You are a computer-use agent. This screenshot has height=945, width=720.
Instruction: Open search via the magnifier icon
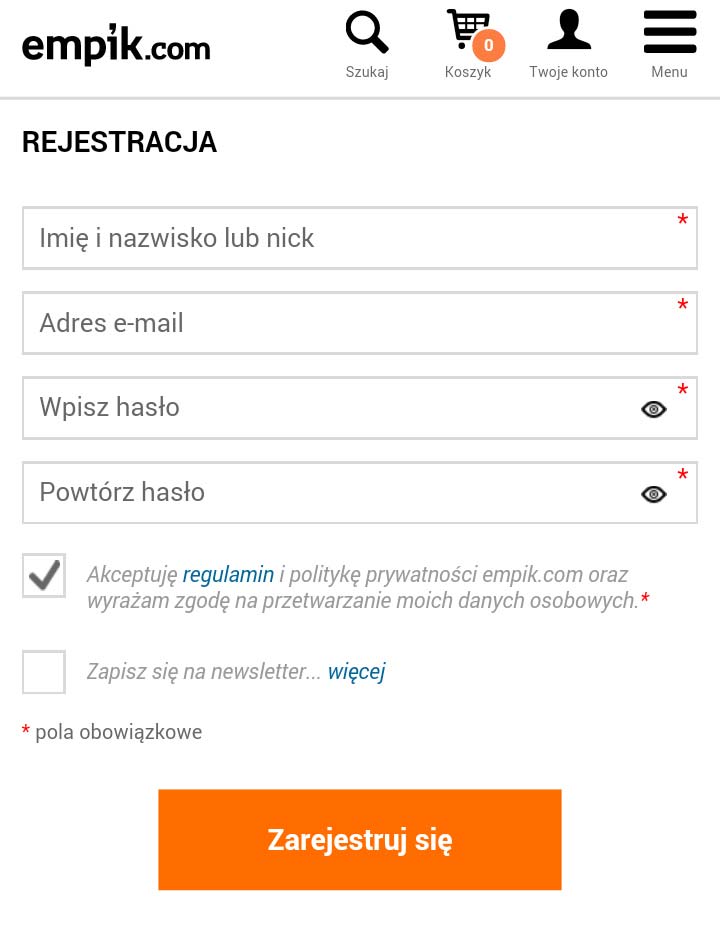(367, 33)
